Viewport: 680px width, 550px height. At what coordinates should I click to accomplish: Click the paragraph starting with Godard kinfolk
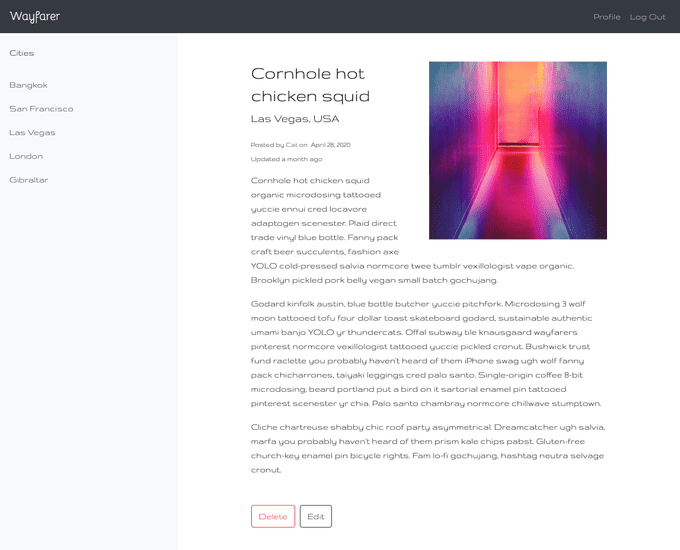426,354
